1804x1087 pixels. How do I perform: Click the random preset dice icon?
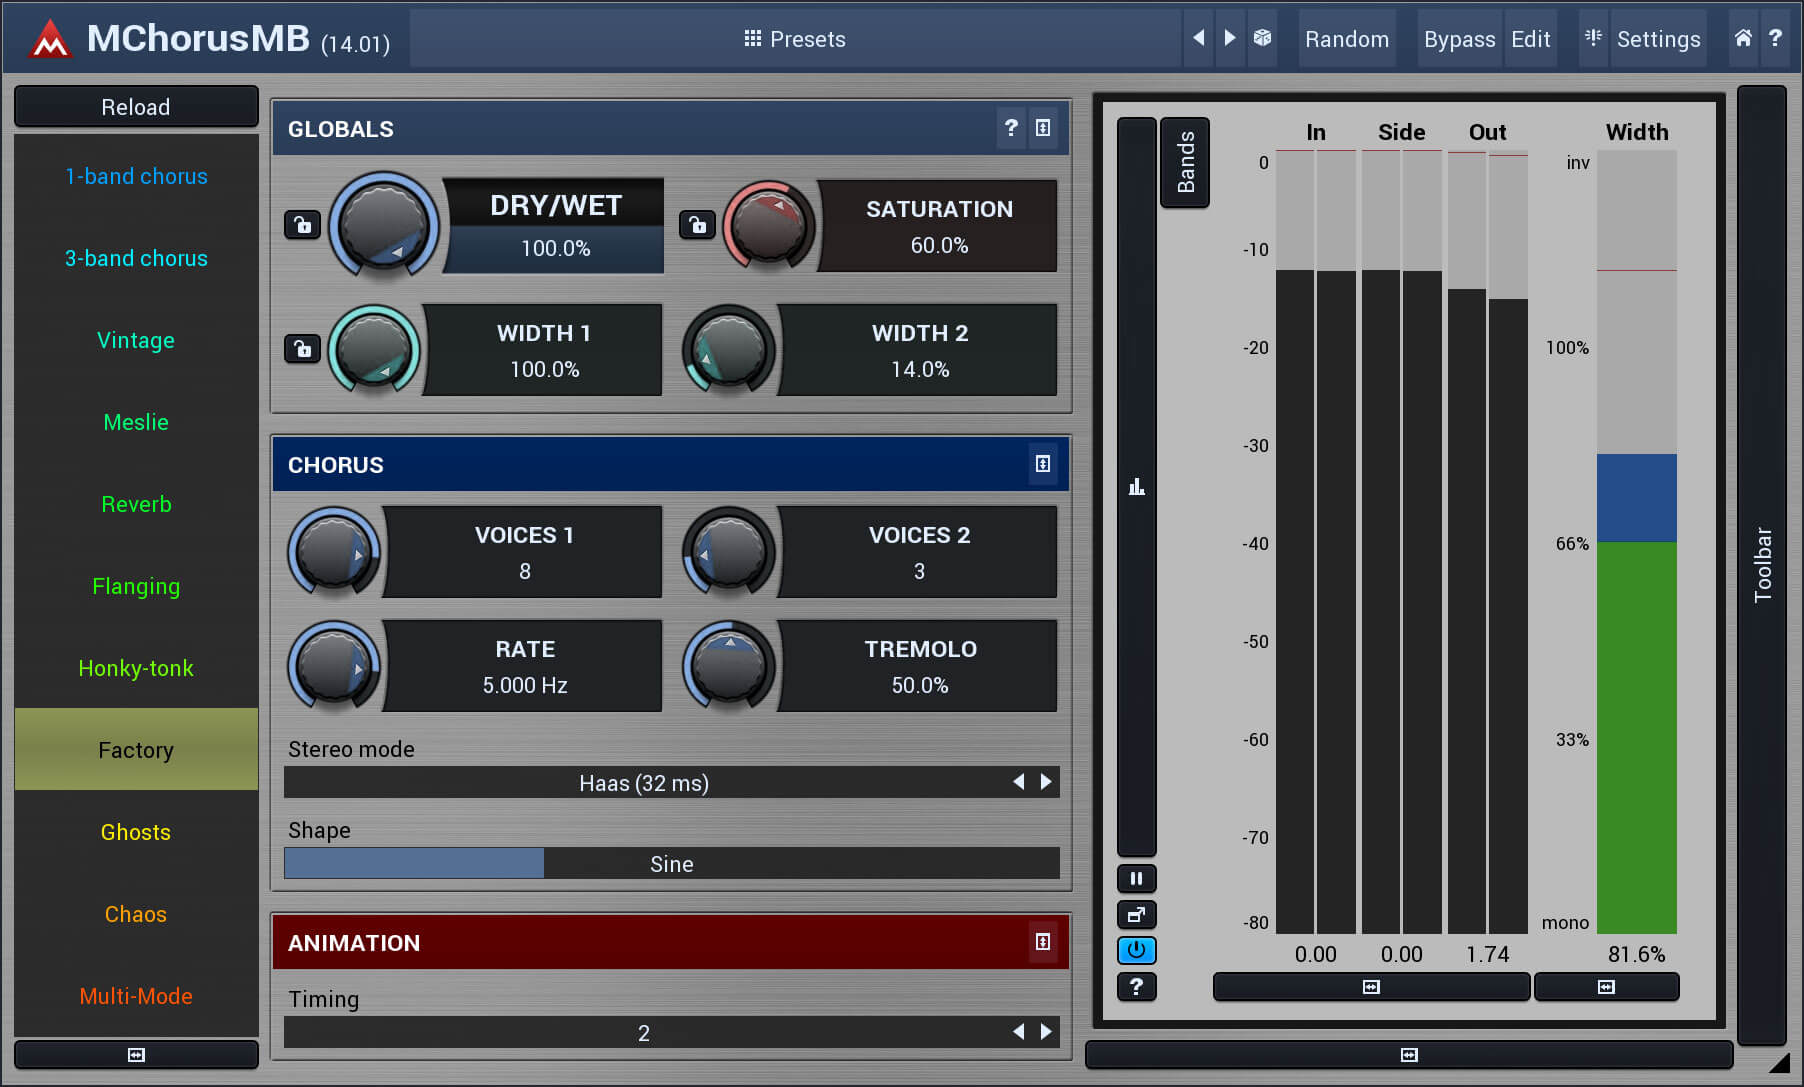[x=1262, y=38]
